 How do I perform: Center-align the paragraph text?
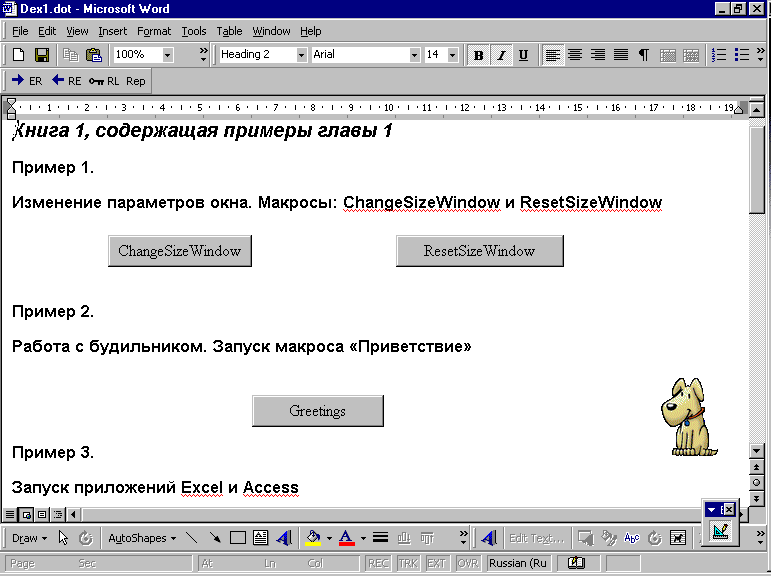tap(575, 55)
